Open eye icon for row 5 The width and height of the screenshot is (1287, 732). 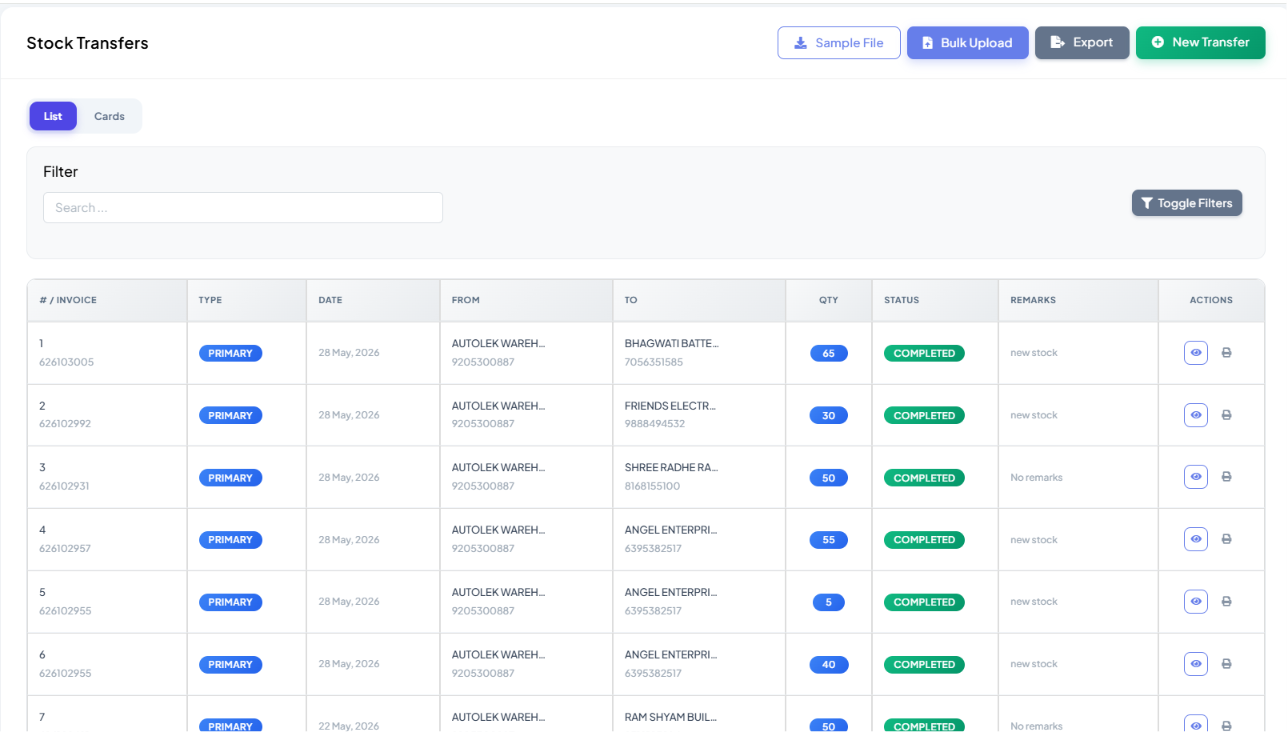point(1196,602)
